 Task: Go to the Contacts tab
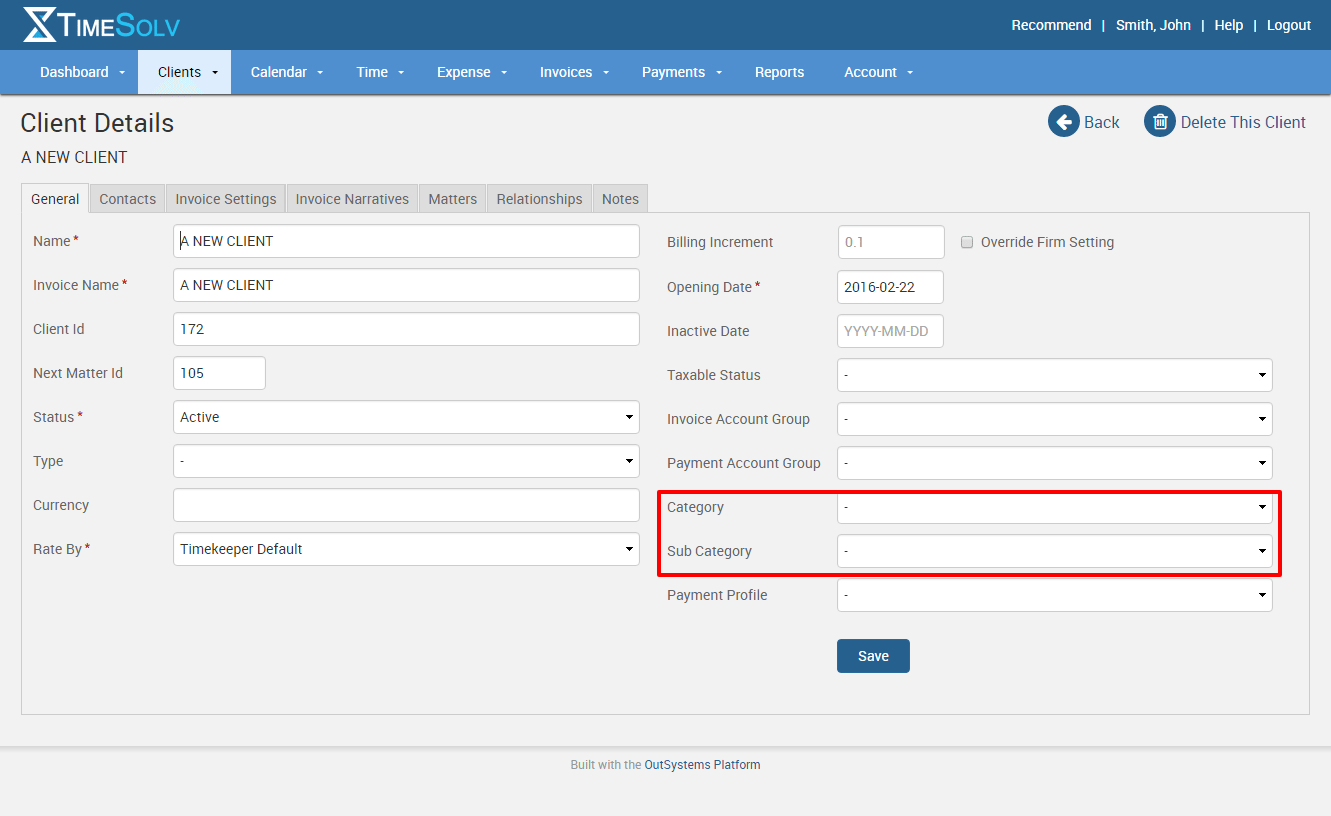tap(127, 199)
